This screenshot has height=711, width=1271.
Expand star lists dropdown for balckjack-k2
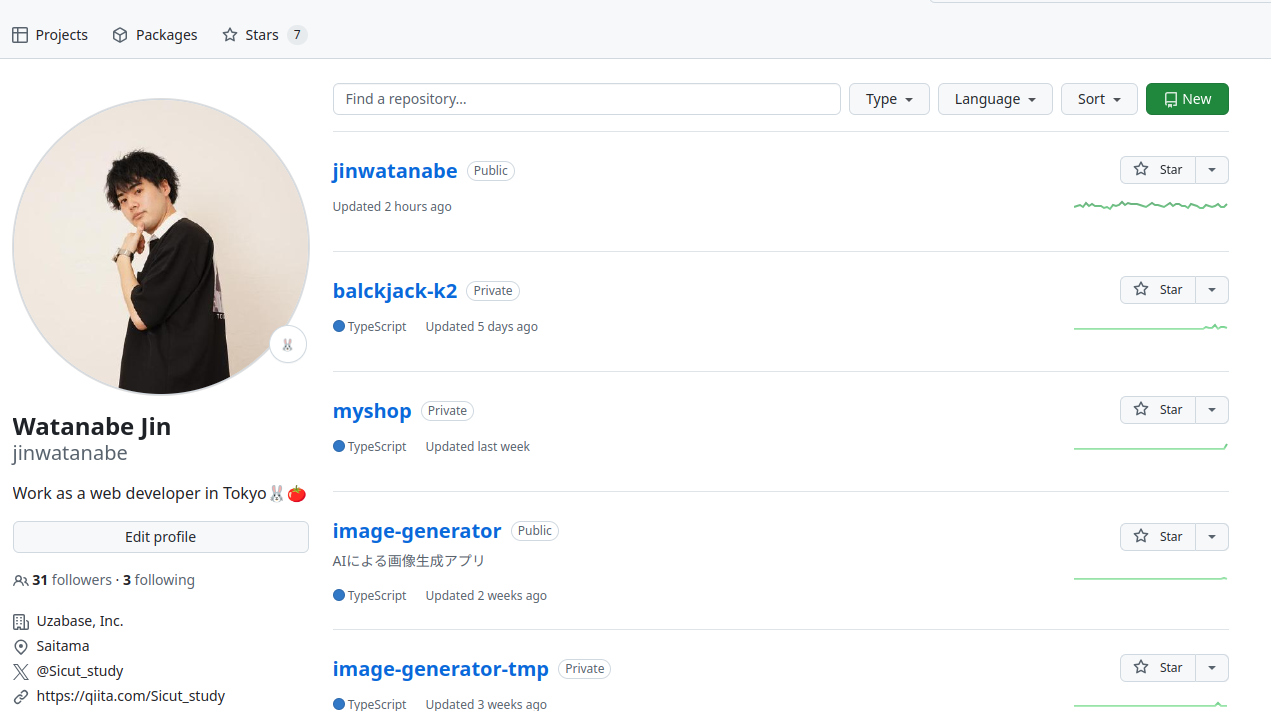click(1212, 290)
